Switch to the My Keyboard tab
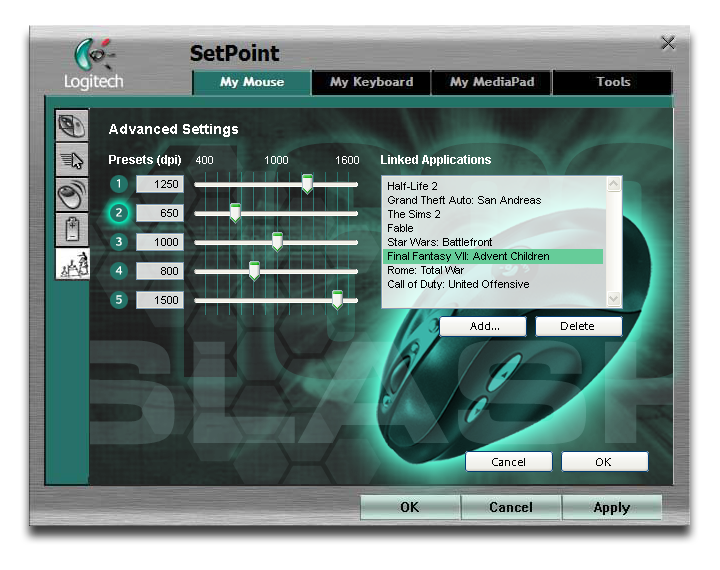This screenshot has width=720, height=570. coord(371,82)
